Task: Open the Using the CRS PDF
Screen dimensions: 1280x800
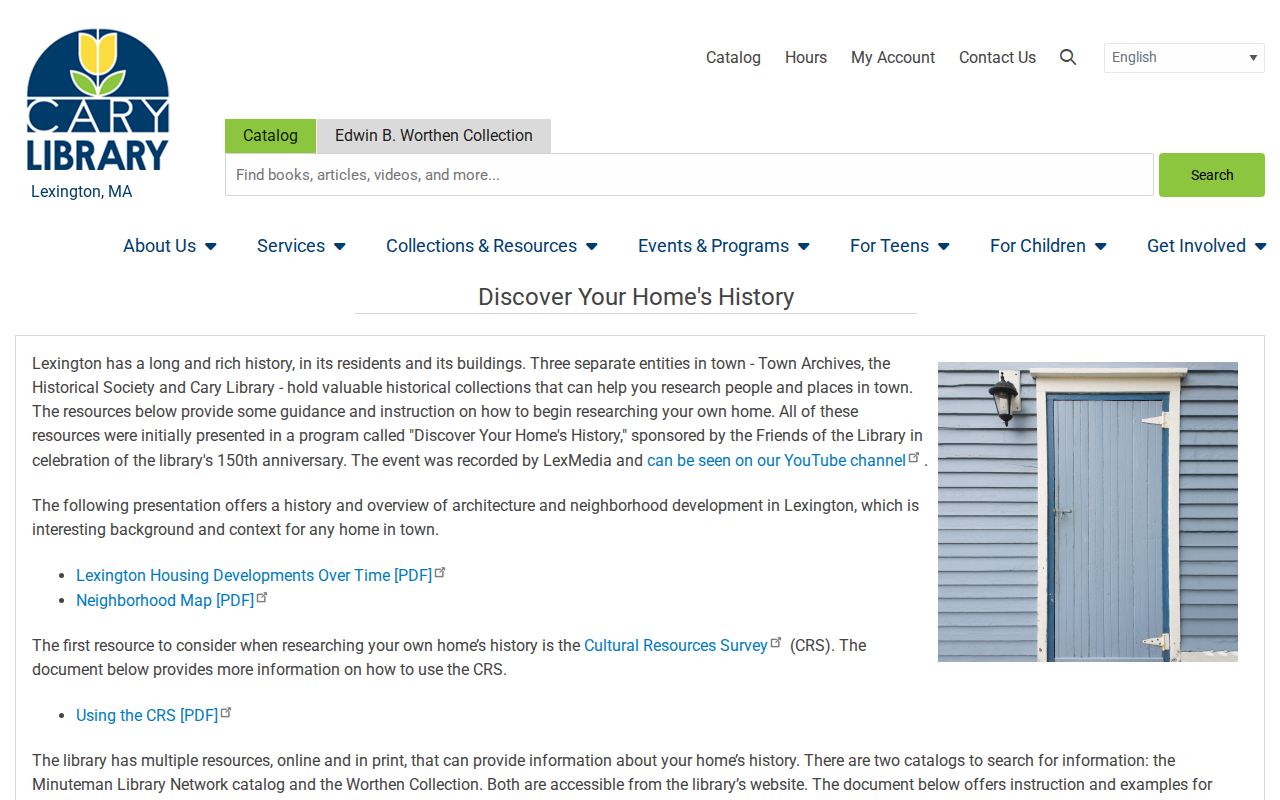Action: pyautogui.click(x=153, y=715)
